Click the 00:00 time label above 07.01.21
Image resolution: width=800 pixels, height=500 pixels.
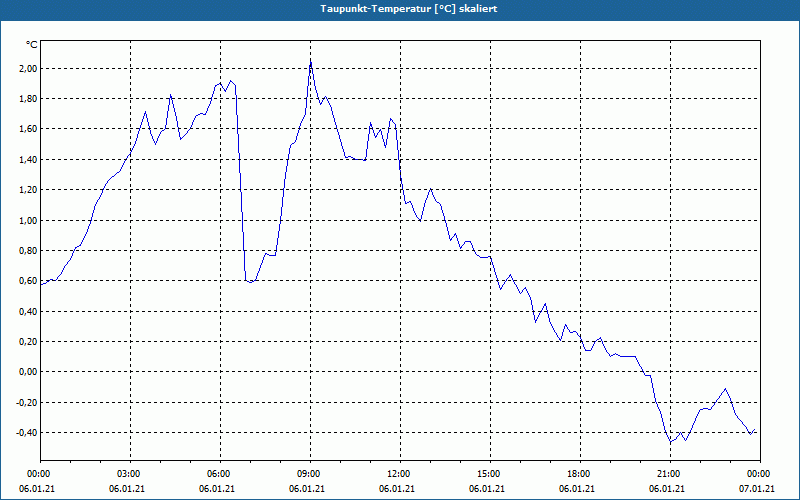(760, 474)
